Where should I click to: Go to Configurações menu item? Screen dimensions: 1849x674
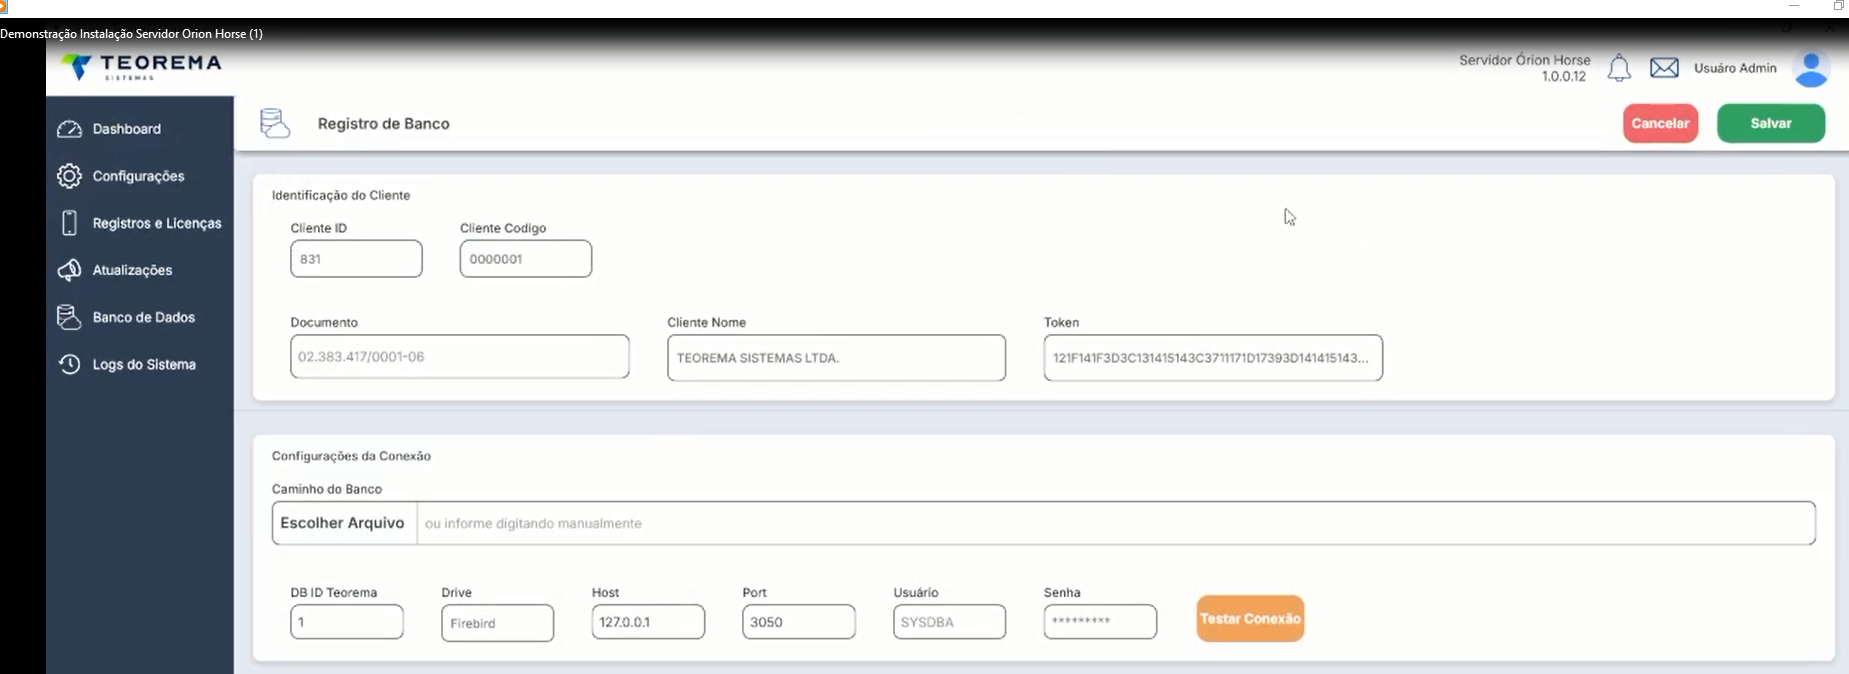[140, 176]
